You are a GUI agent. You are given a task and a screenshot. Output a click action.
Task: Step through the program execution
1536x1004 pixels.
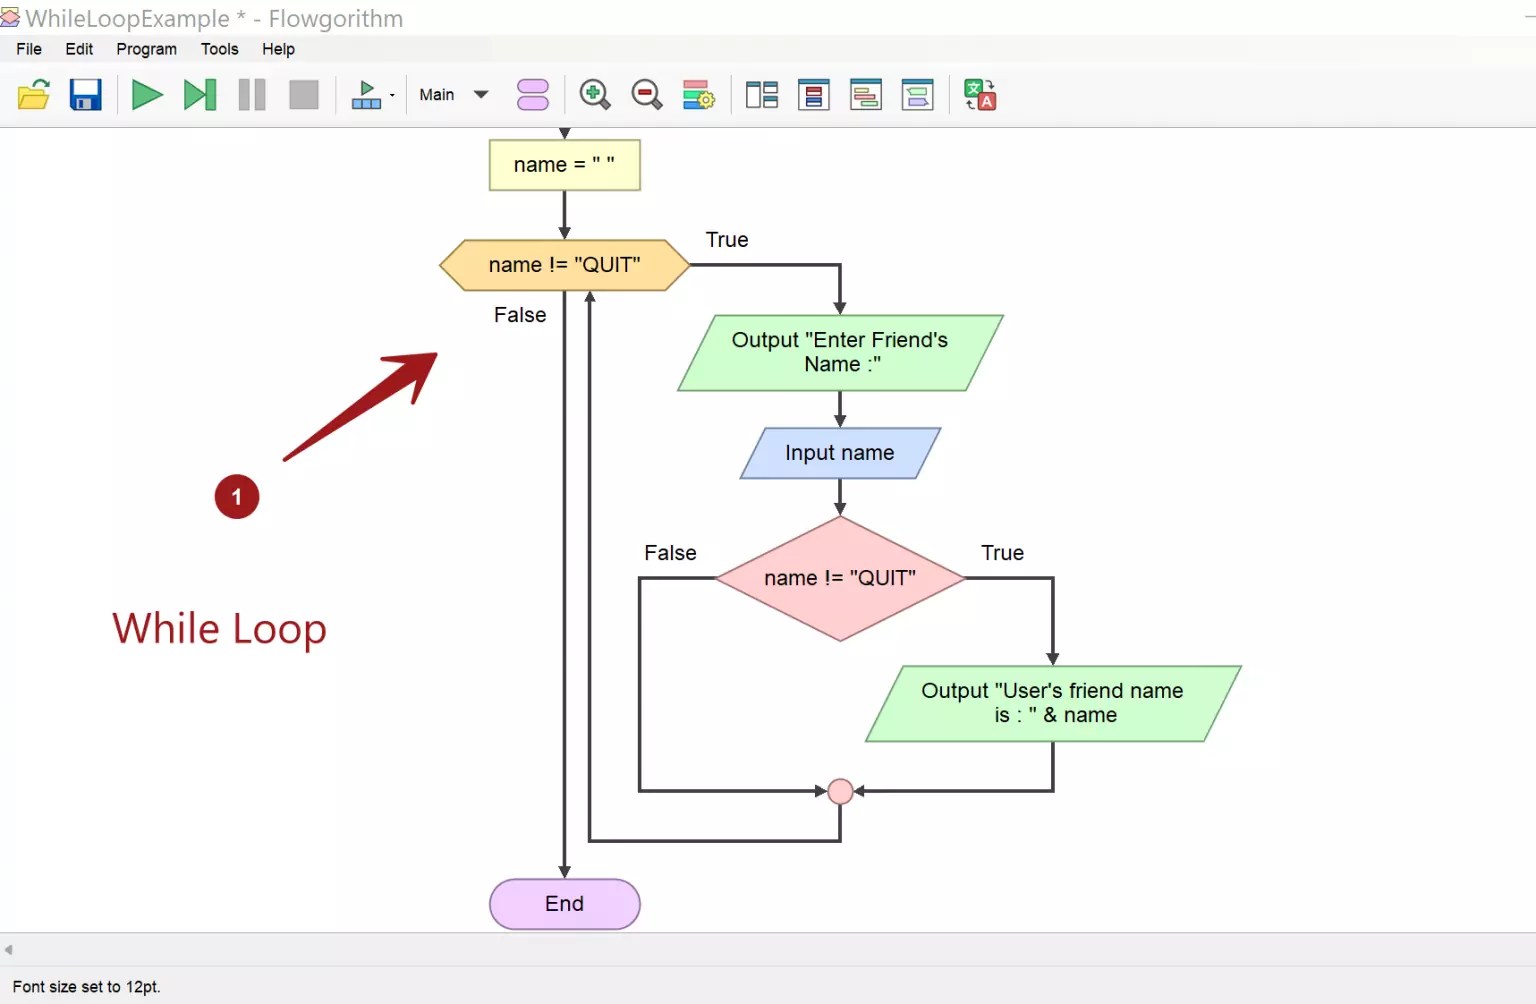coord(200,95)
